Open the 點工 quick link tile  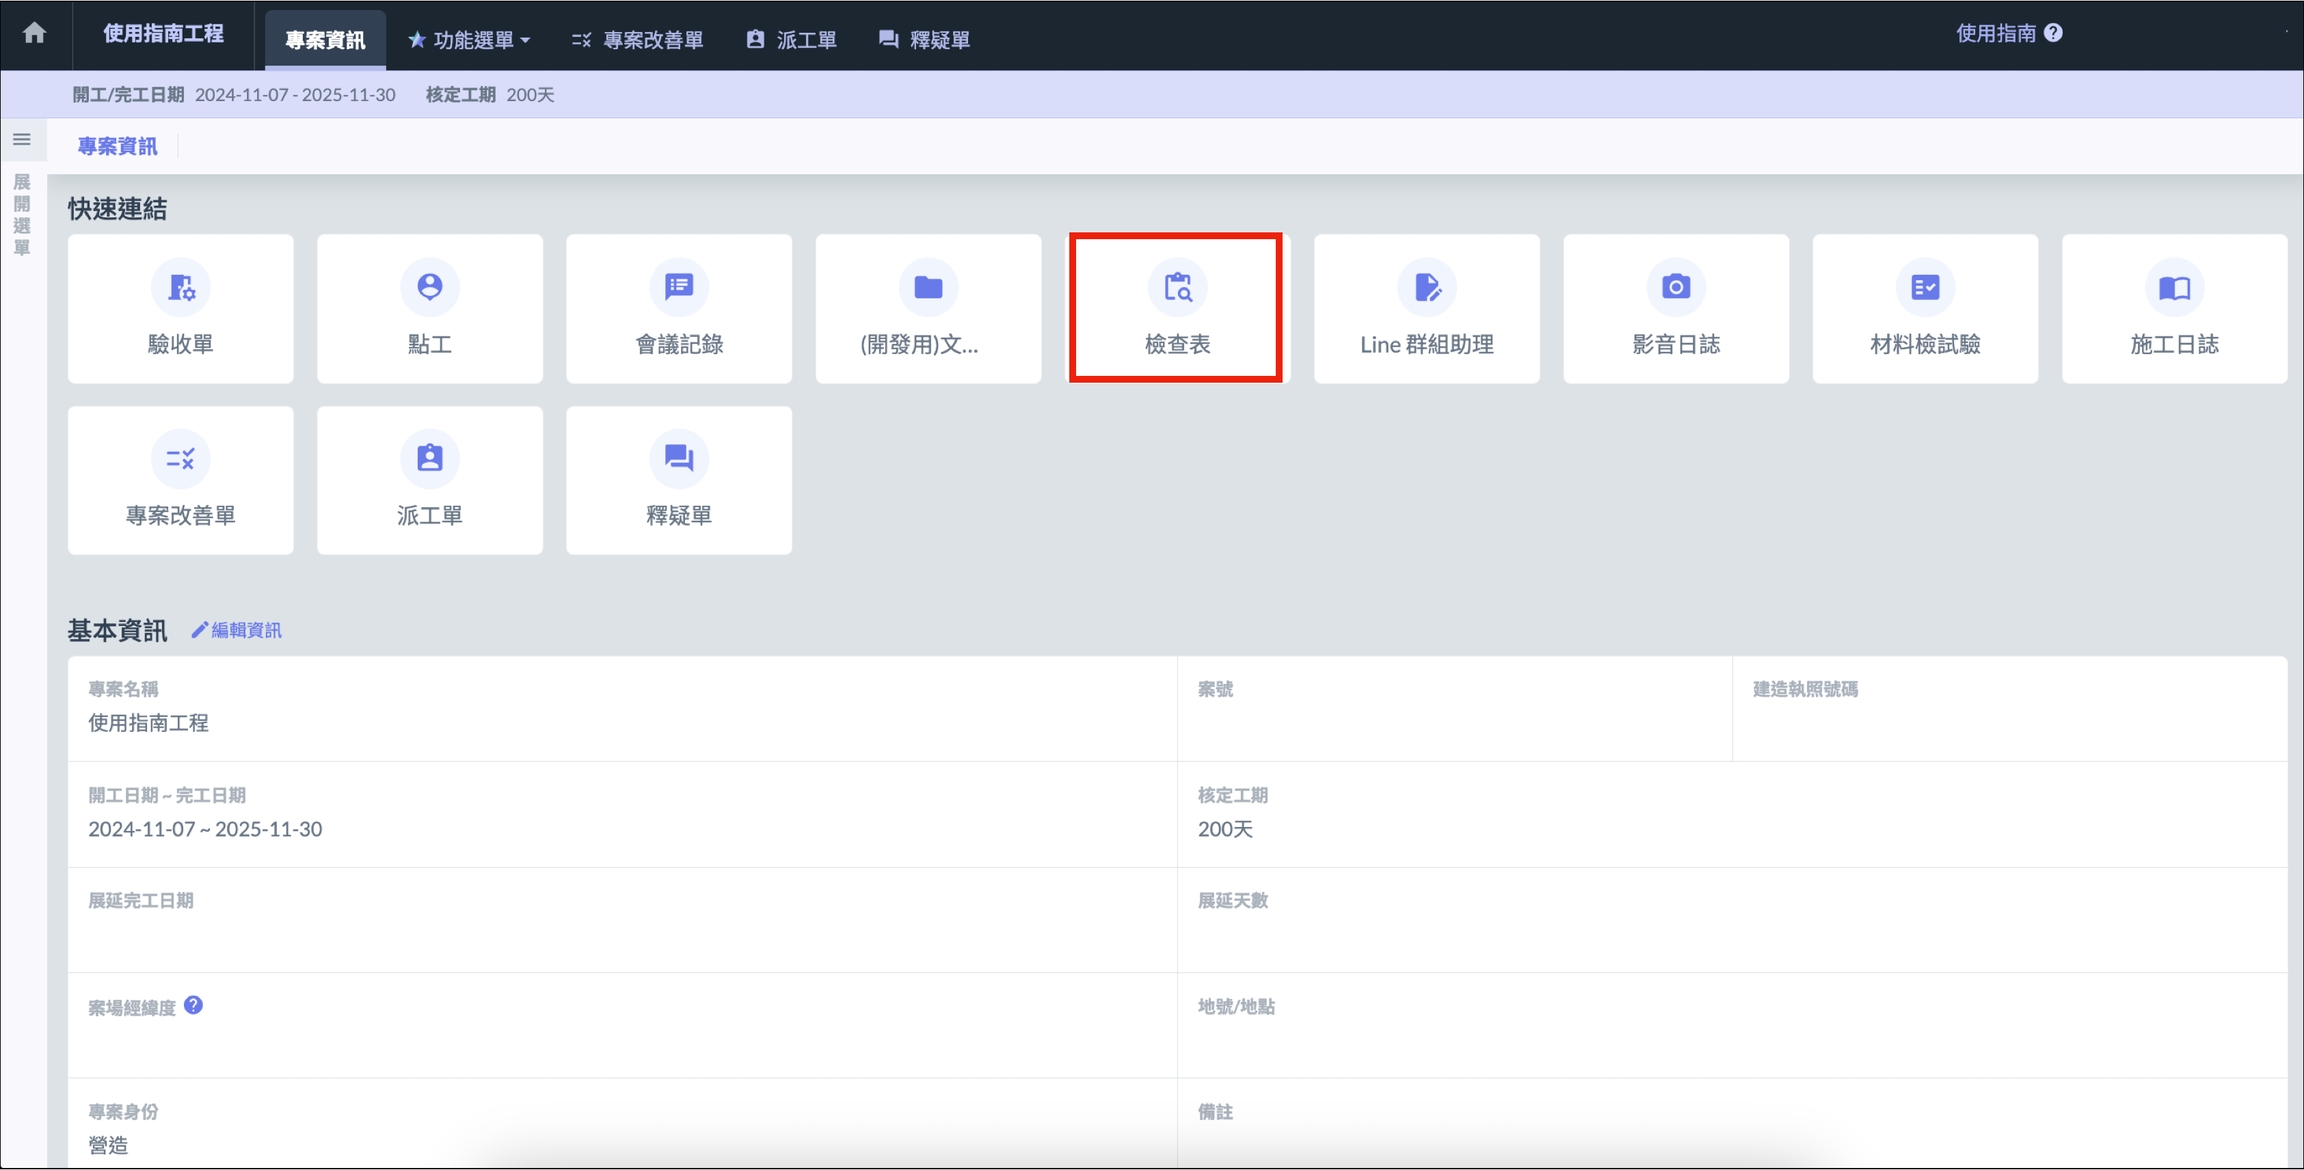tap(429, 309)
